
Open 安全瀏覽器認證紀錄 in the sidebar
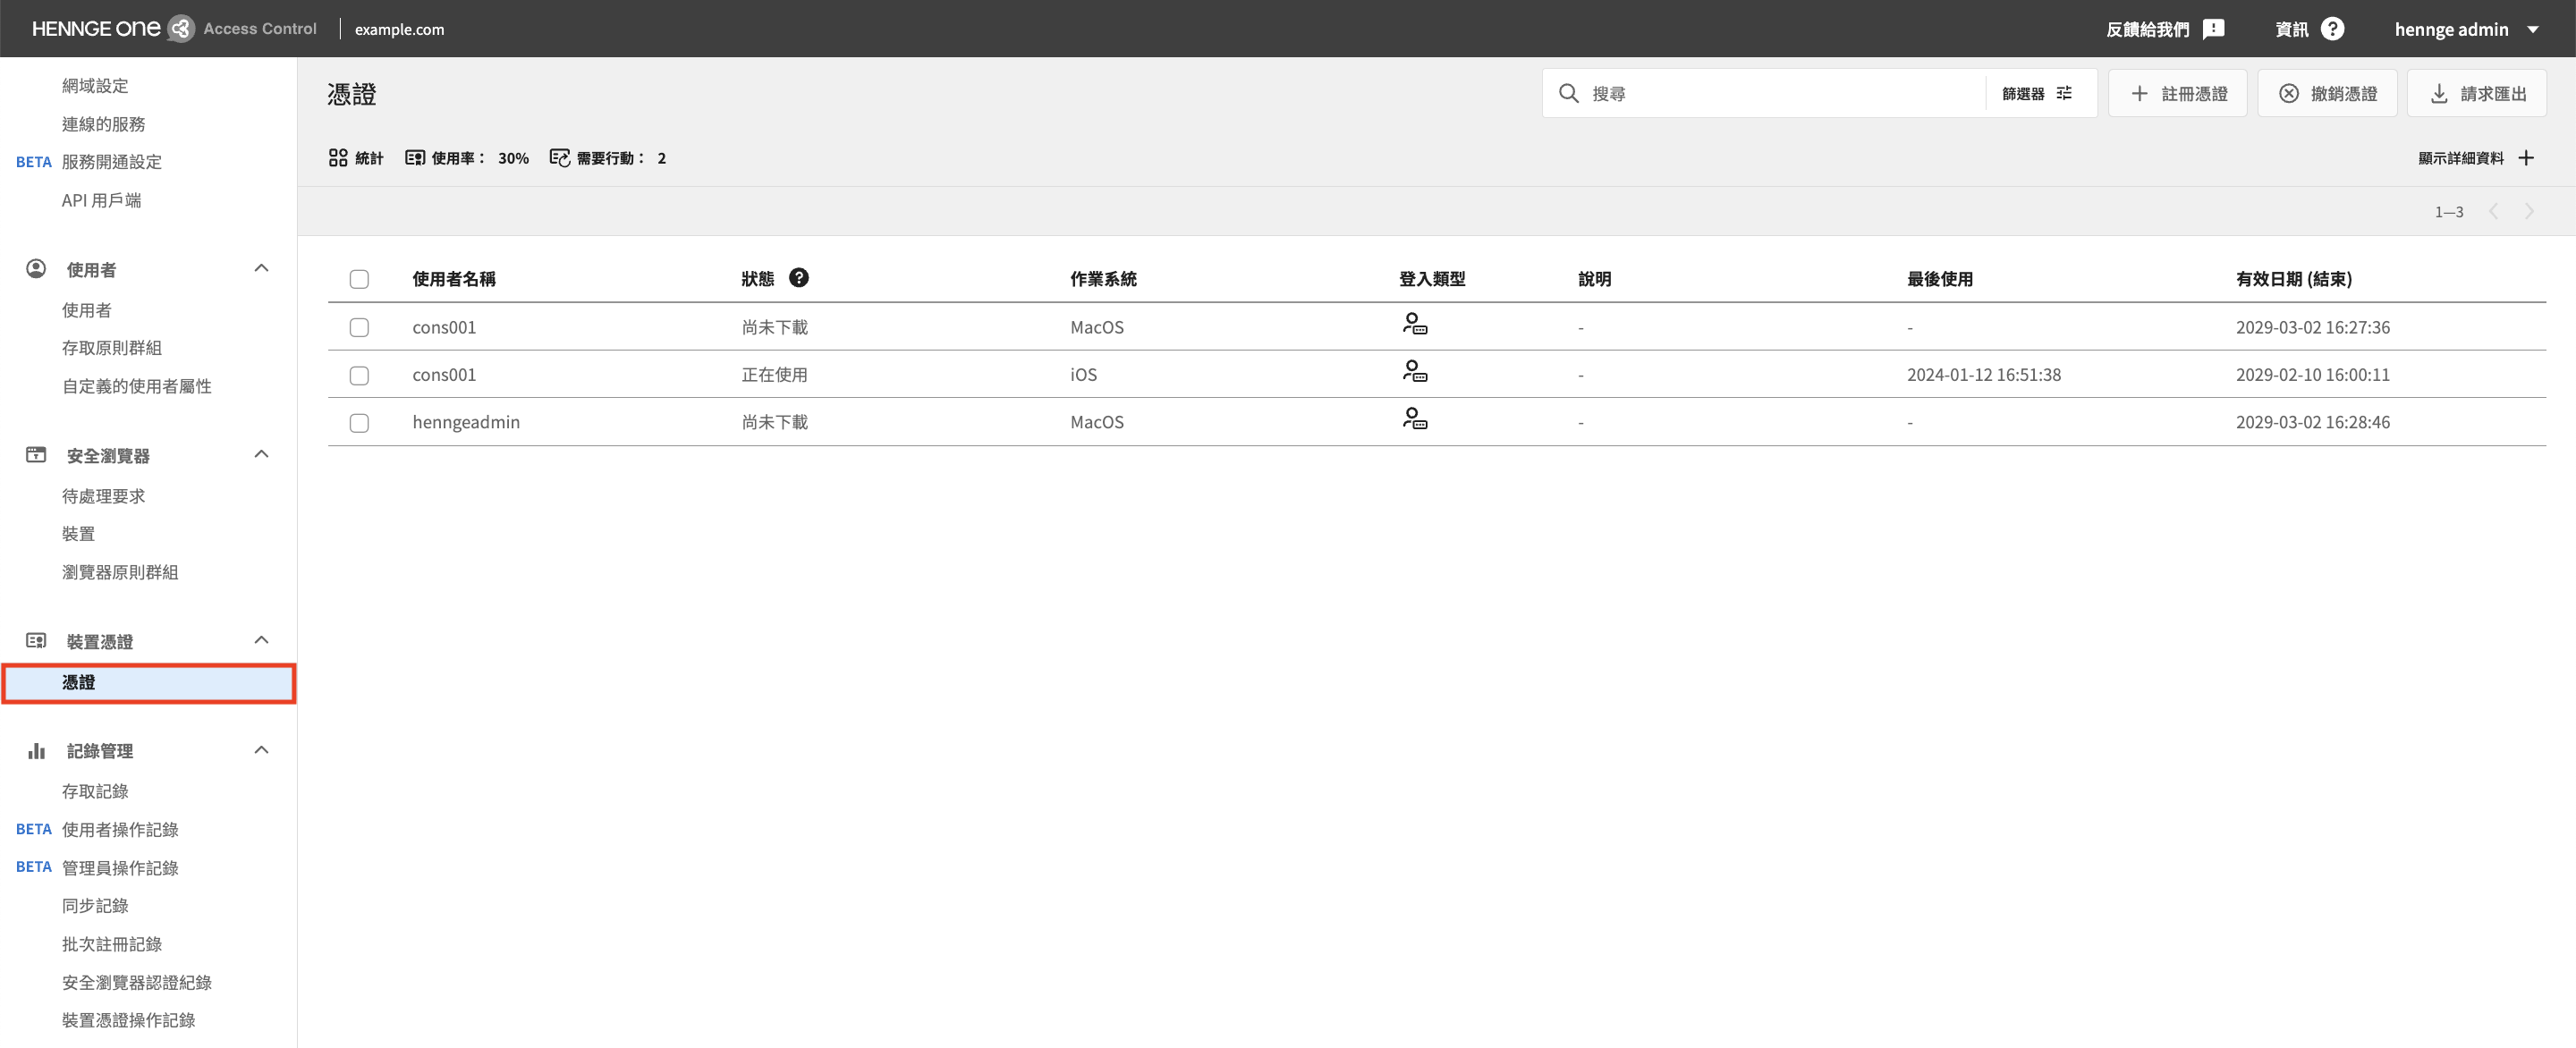tap(137, 983)
